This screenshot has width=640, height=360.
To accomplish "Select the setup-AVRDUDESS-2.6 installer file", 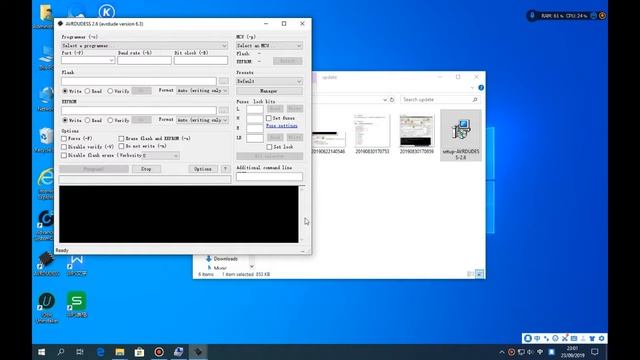I will 461,136.
